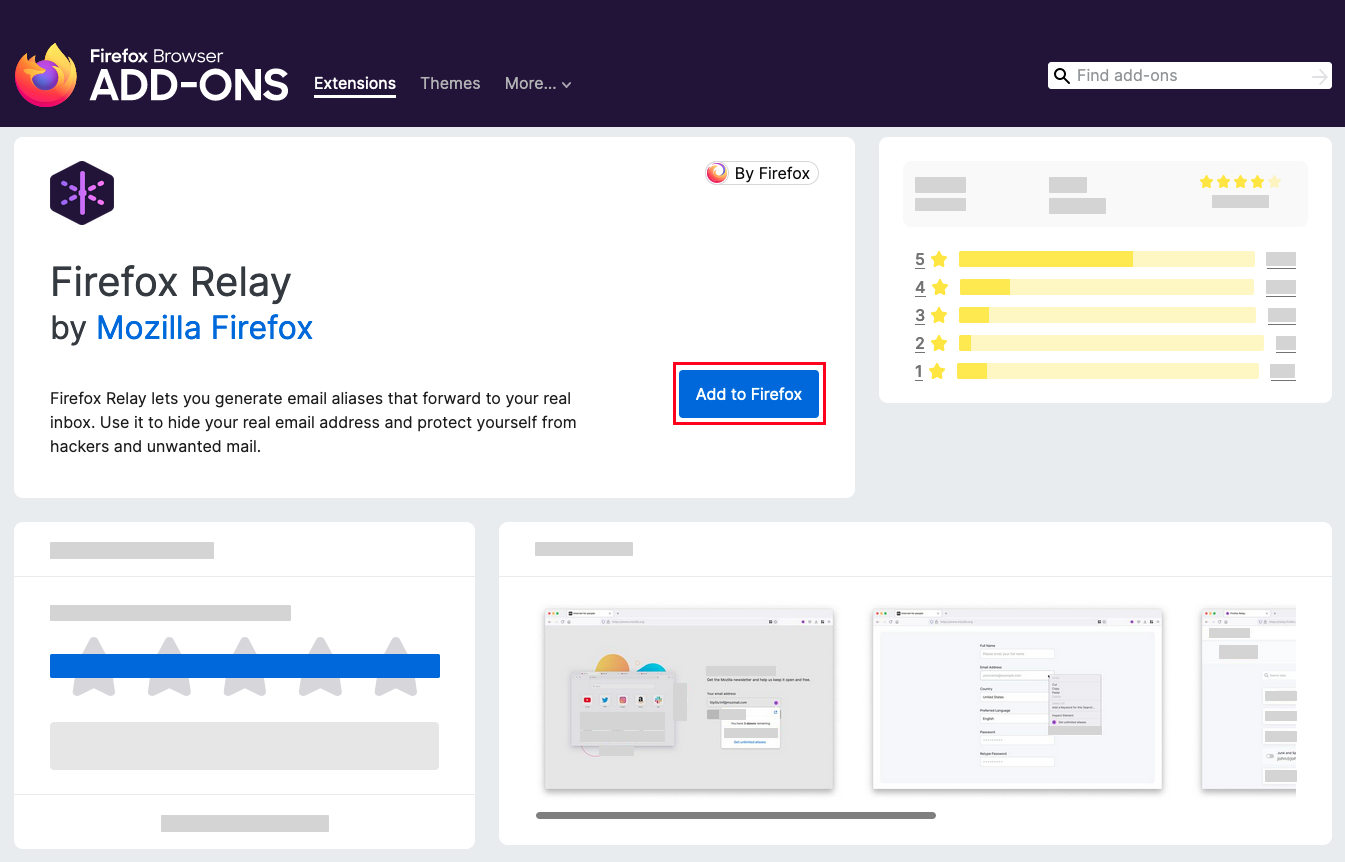This screenshot has height=862, width=1345.
Task: Click the average rating stars summary
Action: click(1240, 182)
